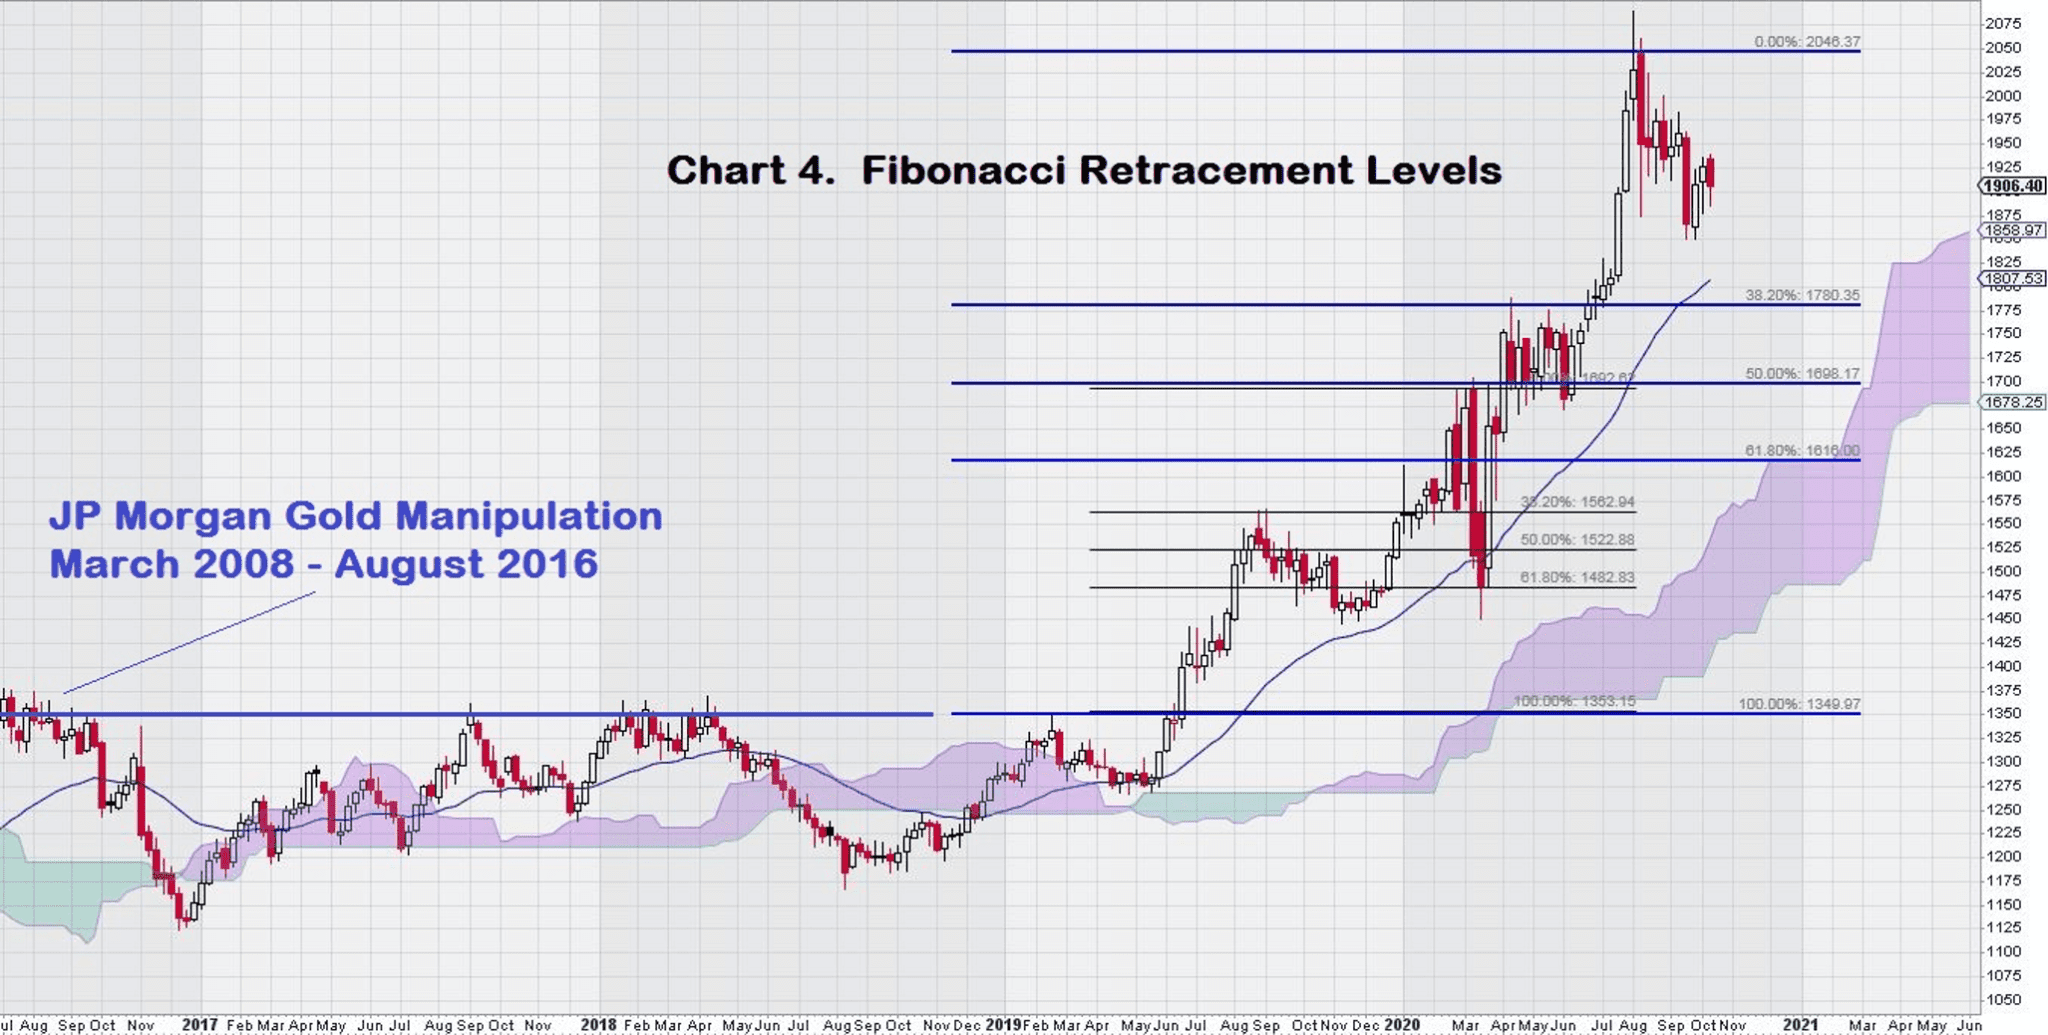Viewport: 2048px width, 1035px height.
Task: Select the 1807.53 price marker on the axis
Action: click(x=2013, y=279)
